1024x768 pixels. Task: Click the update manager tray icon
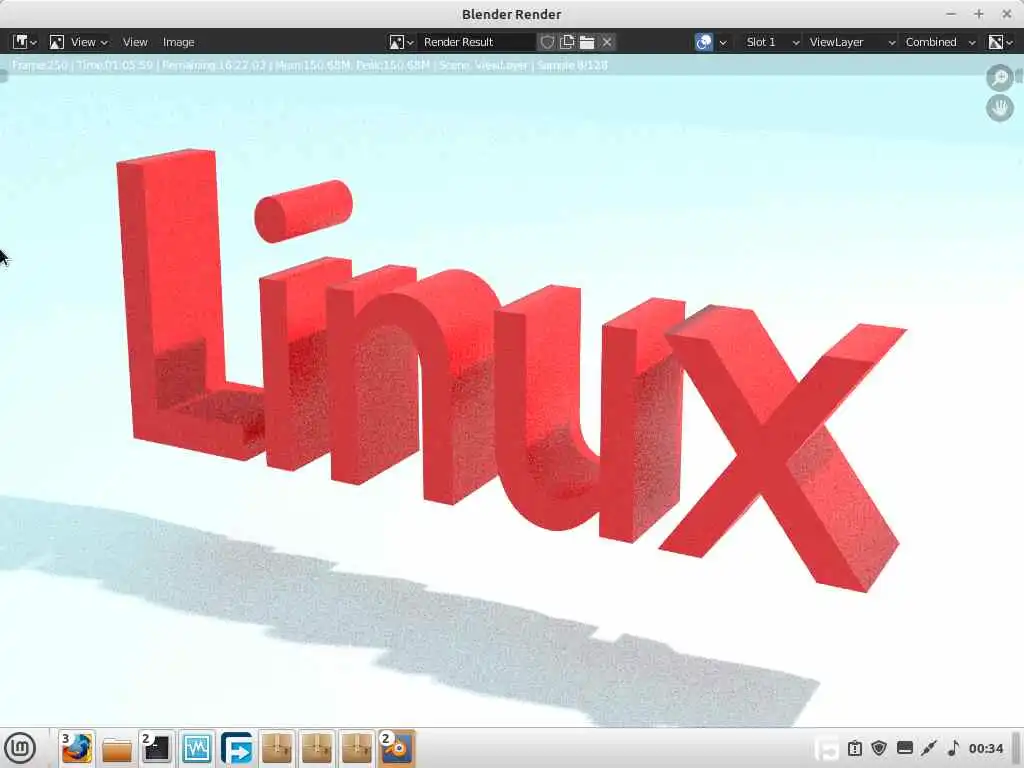pyautogui.click(x=854, y=748)
